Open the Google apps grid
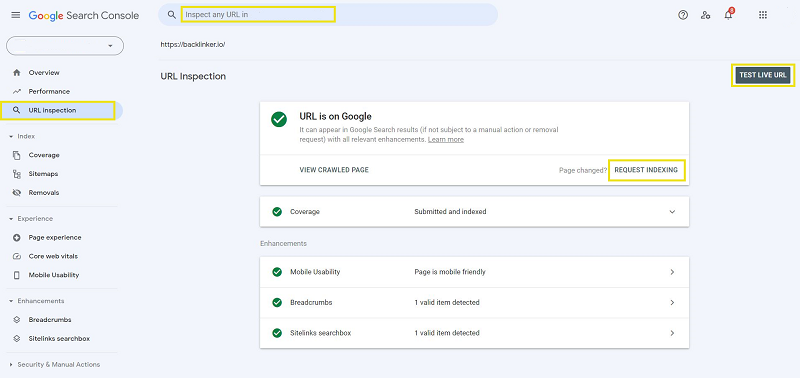800x378 pixels. pyautogui.click(x=763, y=15)
